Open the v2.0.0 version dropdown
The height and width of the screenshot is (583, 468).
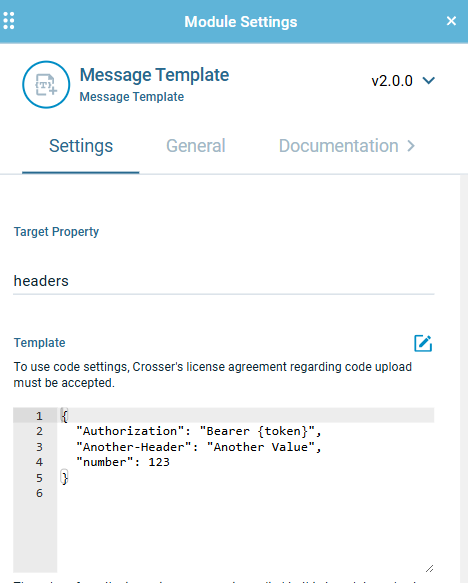coord(403,81)
